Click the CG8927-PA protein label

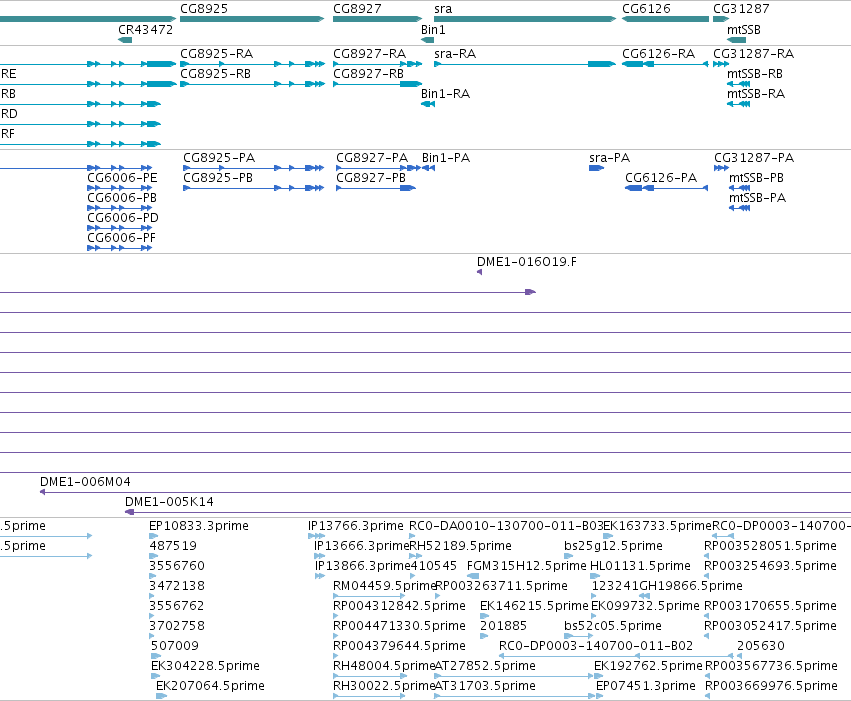click(x=372, y=158)
